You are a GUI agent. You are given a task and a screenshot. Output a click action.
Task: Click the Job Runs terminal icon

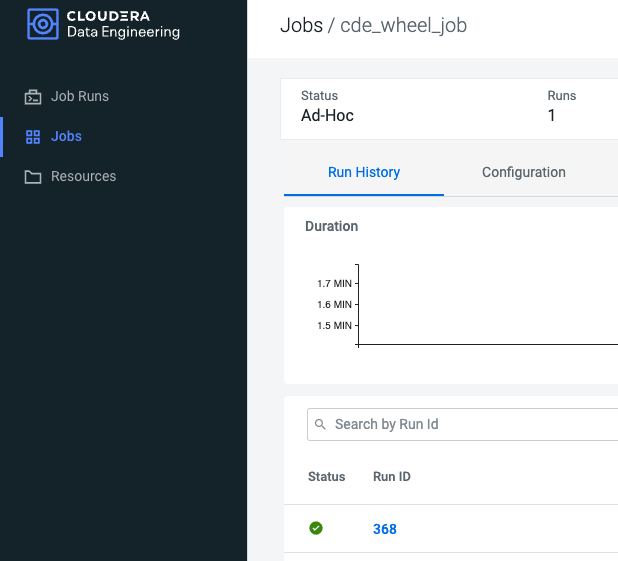[33, 97]
